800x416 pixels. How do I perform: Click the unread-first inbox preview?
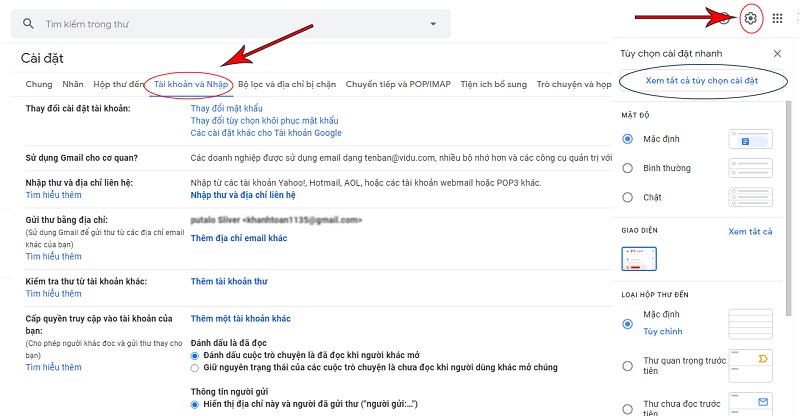pos(751,404)
